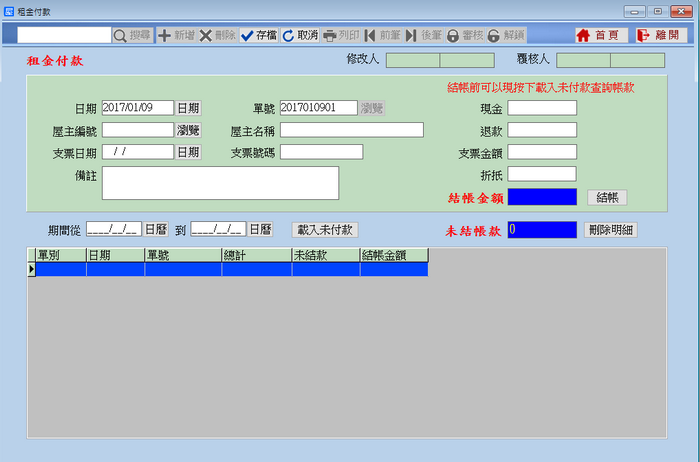Click the 單別 column header
The width and height of the screenshot is (700, 462).
(x=61, y=255)
